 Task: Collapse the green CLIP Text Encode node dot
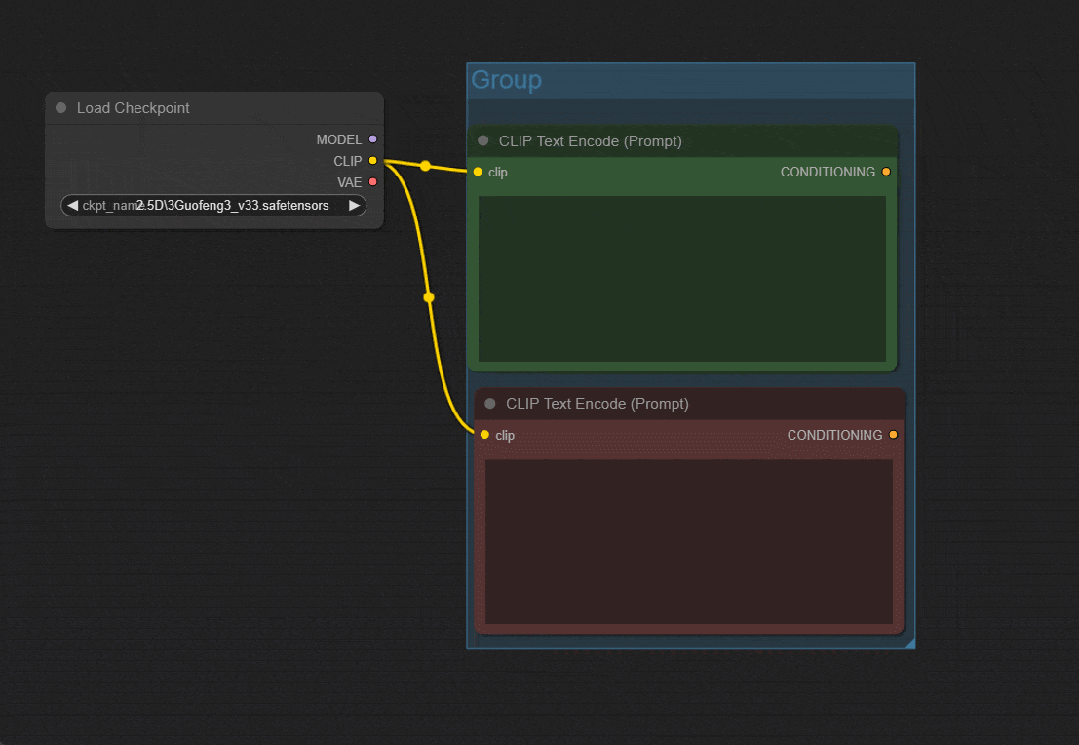[483, 141]
